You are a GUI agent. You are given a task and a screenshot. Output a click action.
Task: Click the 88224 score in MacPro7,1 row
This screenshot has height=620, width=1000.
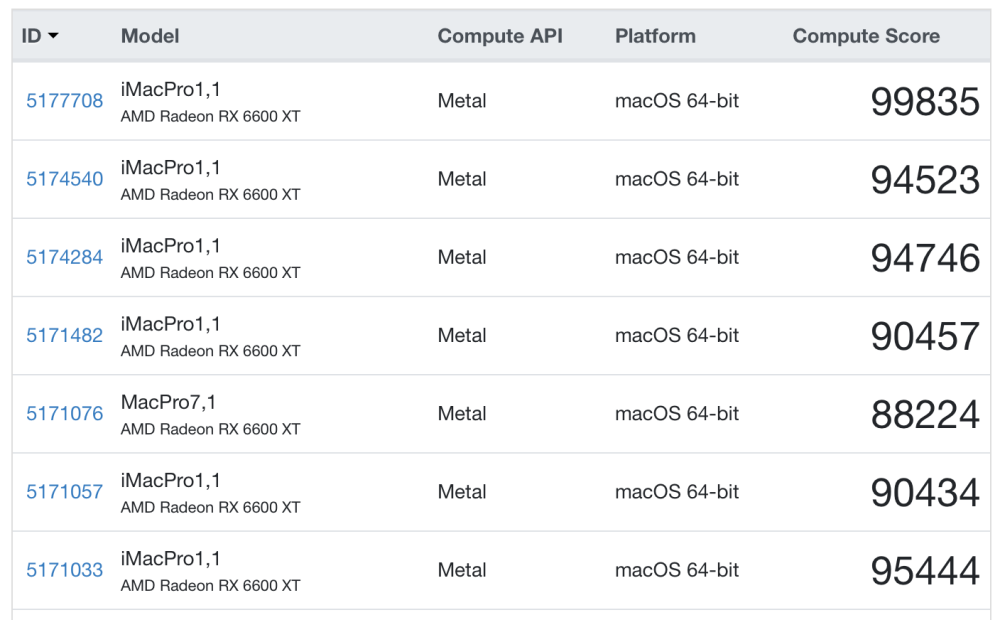pyautogui.click(x=925, y=415)
